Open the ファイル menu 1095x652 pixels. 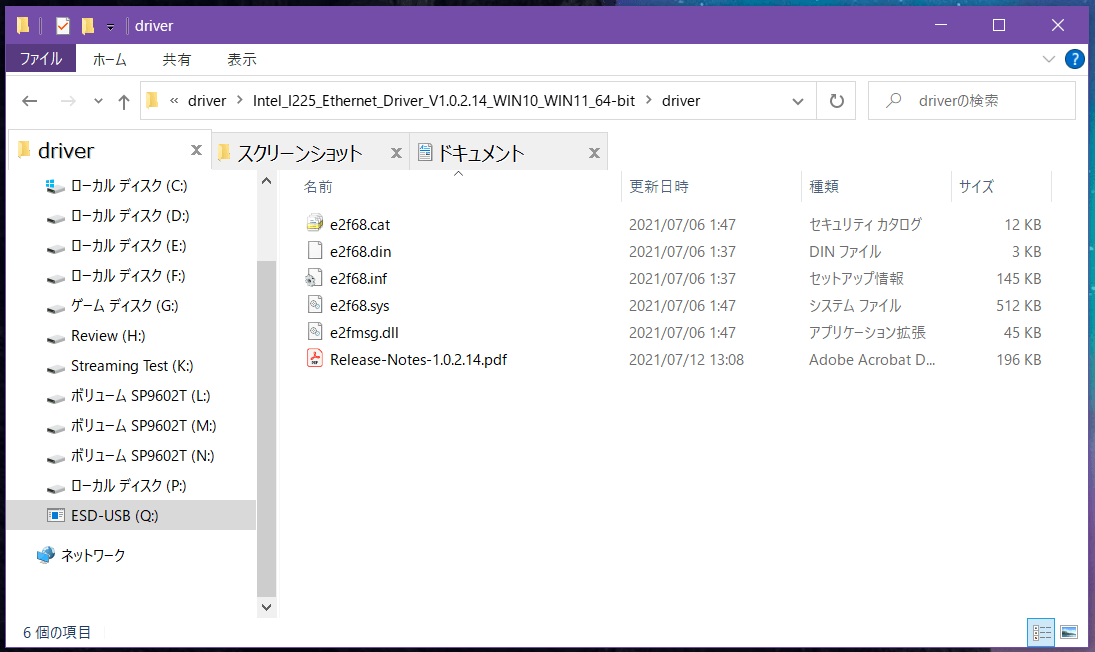41,59
